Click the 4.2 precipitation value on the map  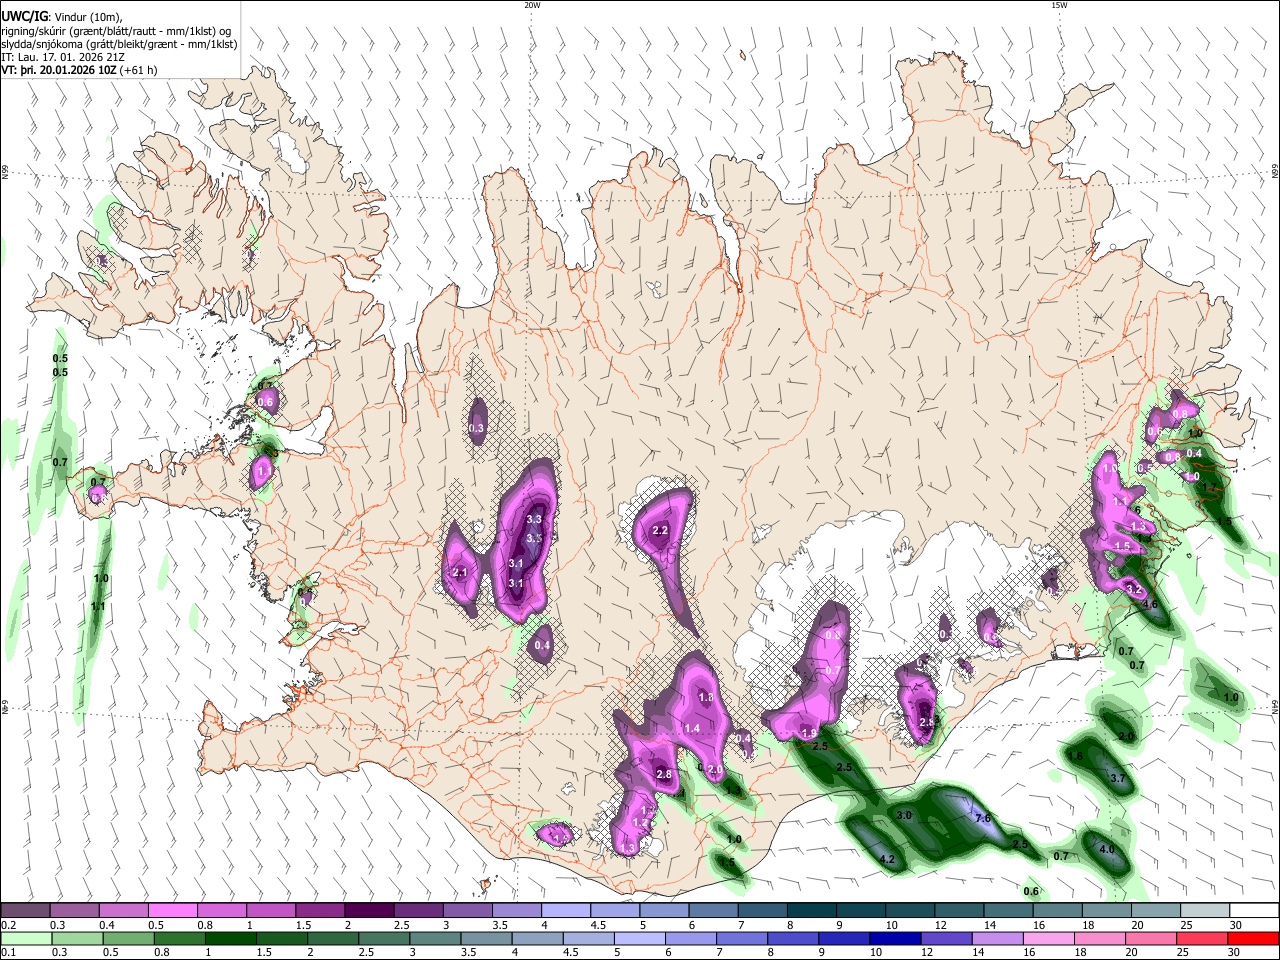pos(886,859)
